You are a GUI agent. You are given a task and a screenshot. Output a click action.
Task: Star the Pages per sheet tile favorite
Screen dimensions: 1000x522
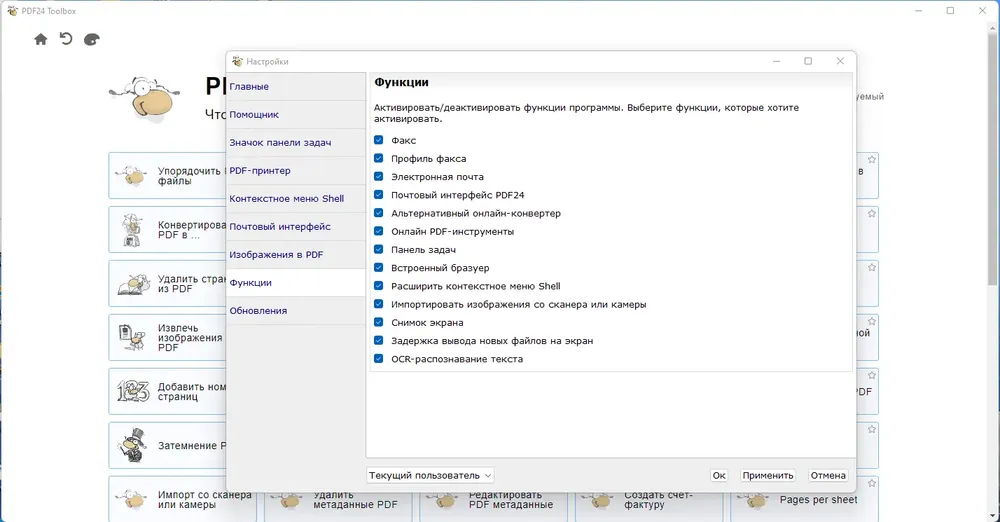(872, 484)
